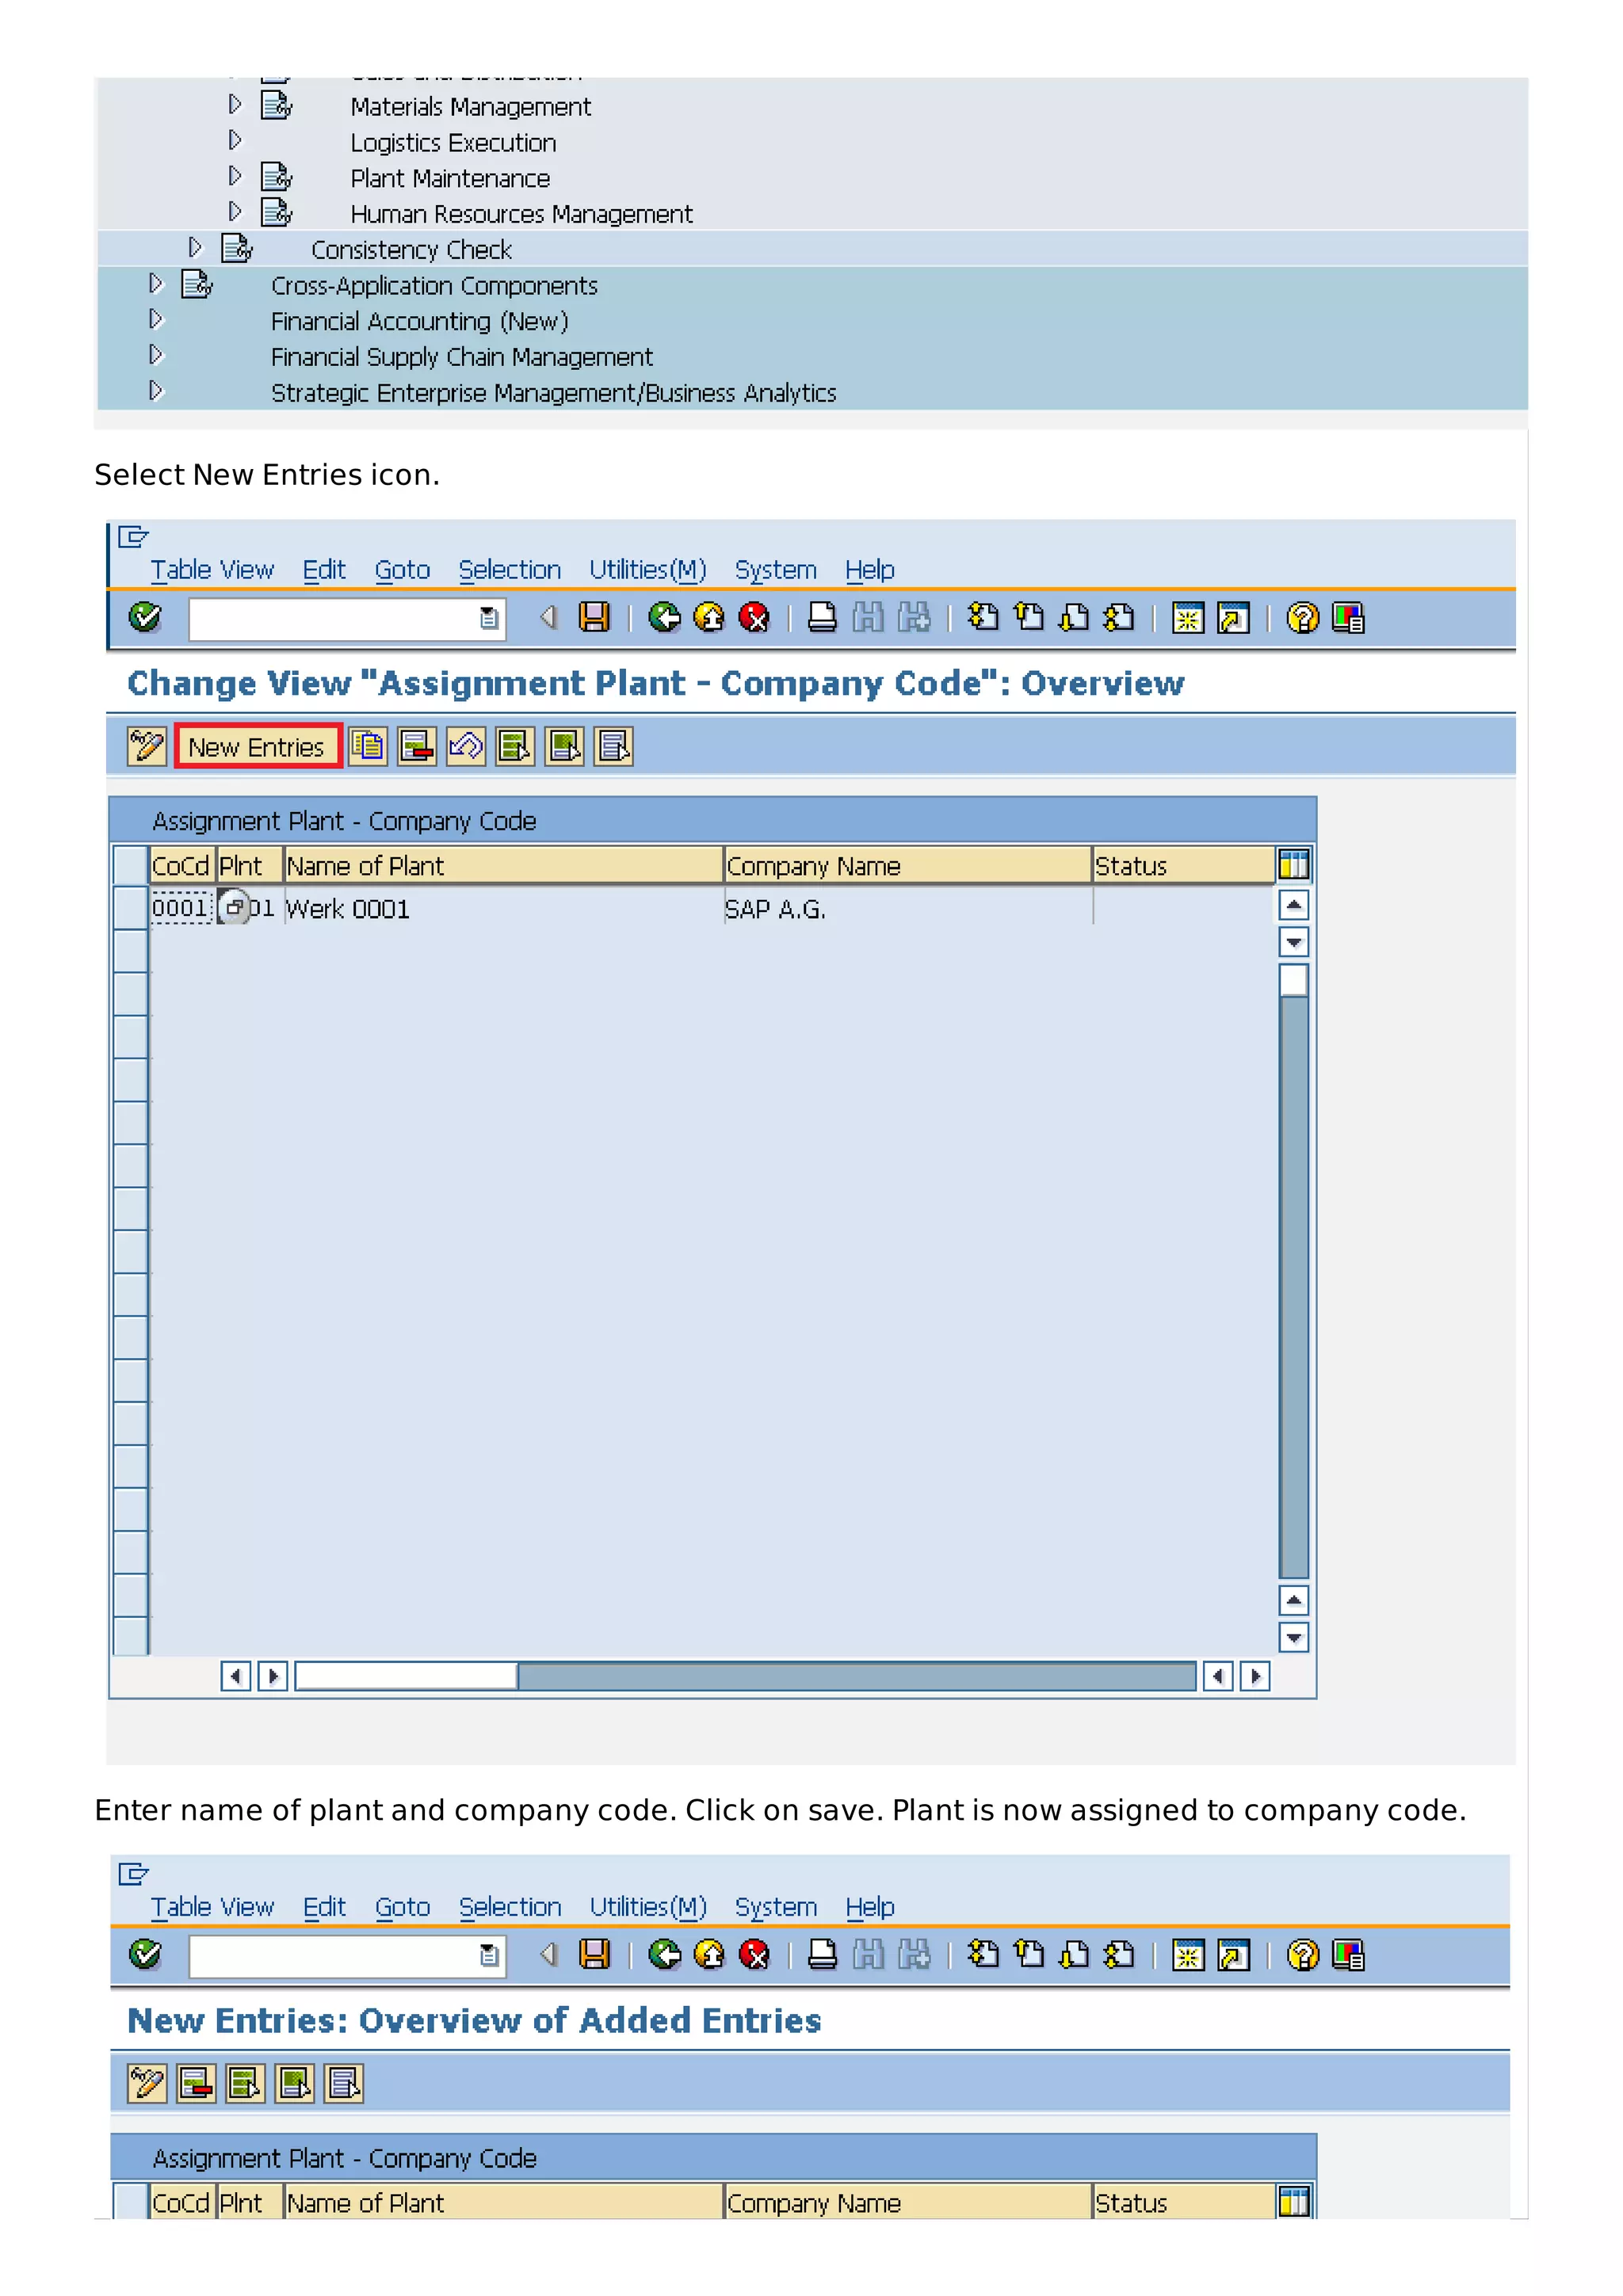Click command input field in Change View window

tap(346, 619)
